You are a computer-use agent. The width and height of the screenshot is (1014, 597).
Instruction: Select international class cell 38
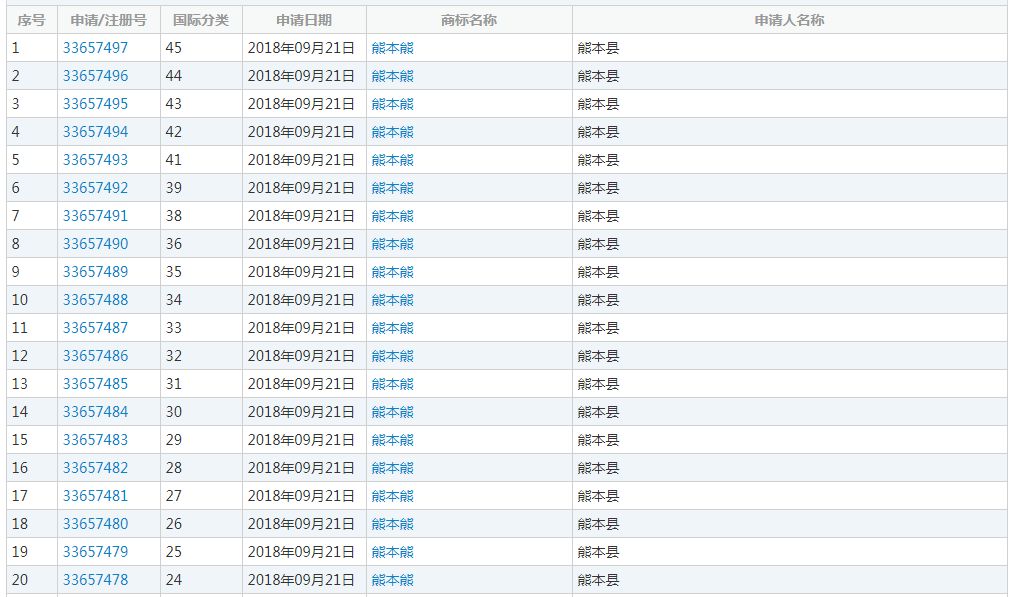(x=201, y=216)
